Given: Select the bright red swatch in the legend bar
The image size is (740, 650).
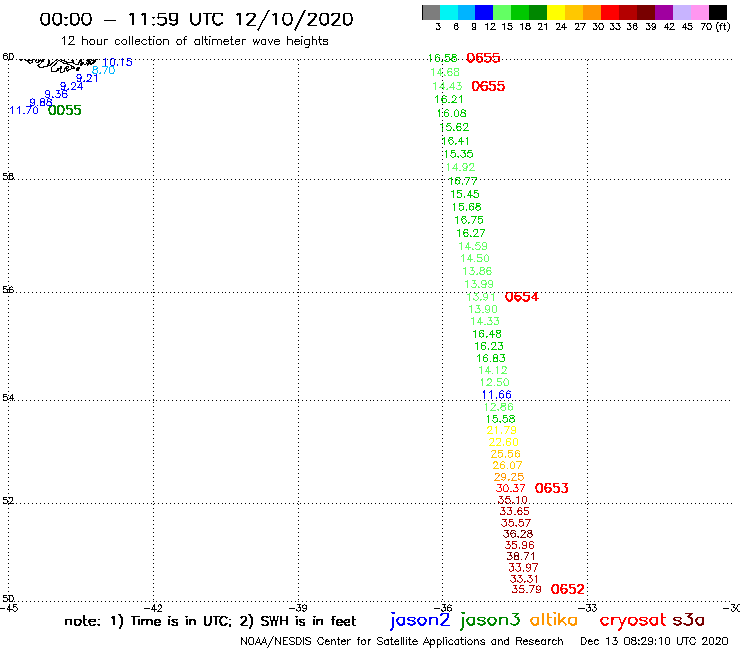Looking at the screenshot, I should point(610,12).
